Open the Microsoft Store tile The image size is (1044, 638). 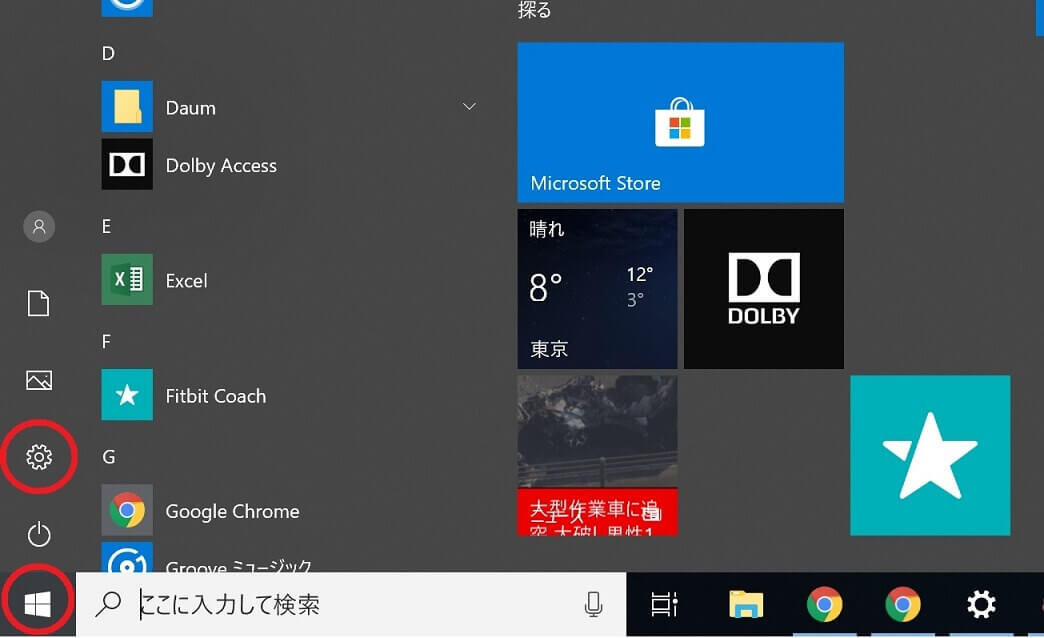[x=680, y=122]
